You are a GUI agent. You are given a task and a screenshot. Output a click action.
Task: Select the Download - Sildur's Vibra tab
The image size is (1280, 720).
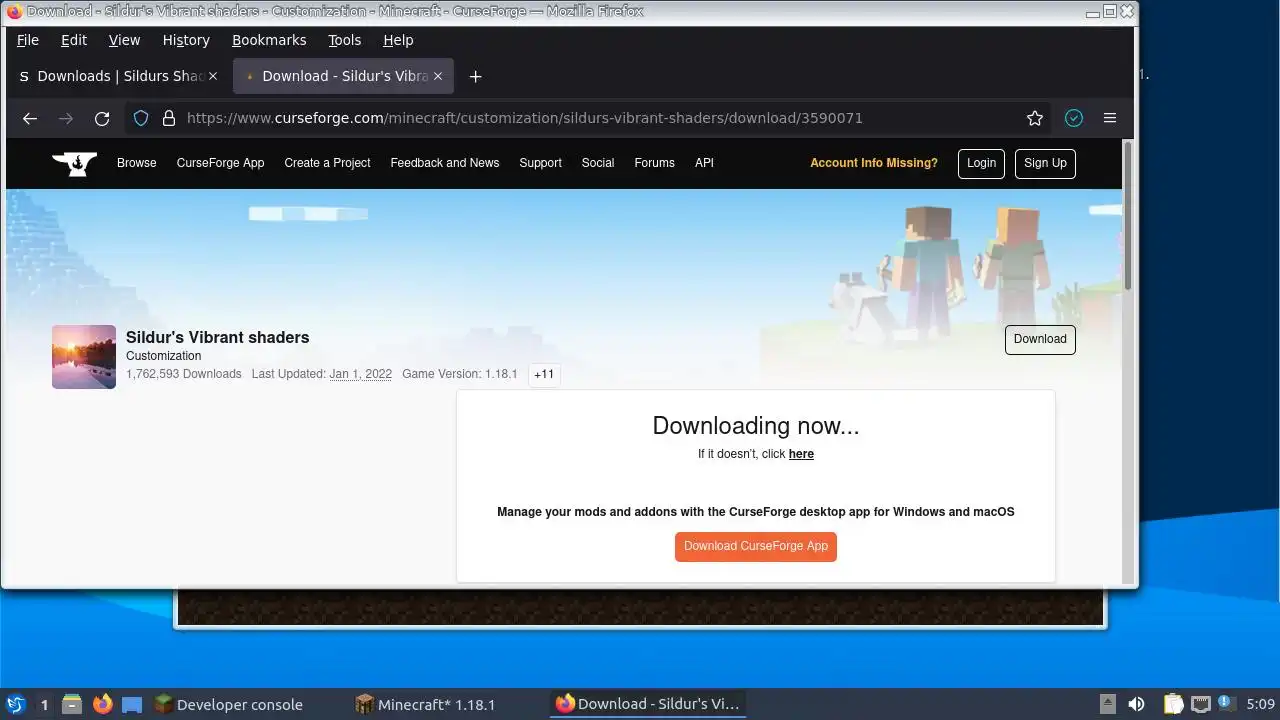pyautogui.click(x=343, y=76)
